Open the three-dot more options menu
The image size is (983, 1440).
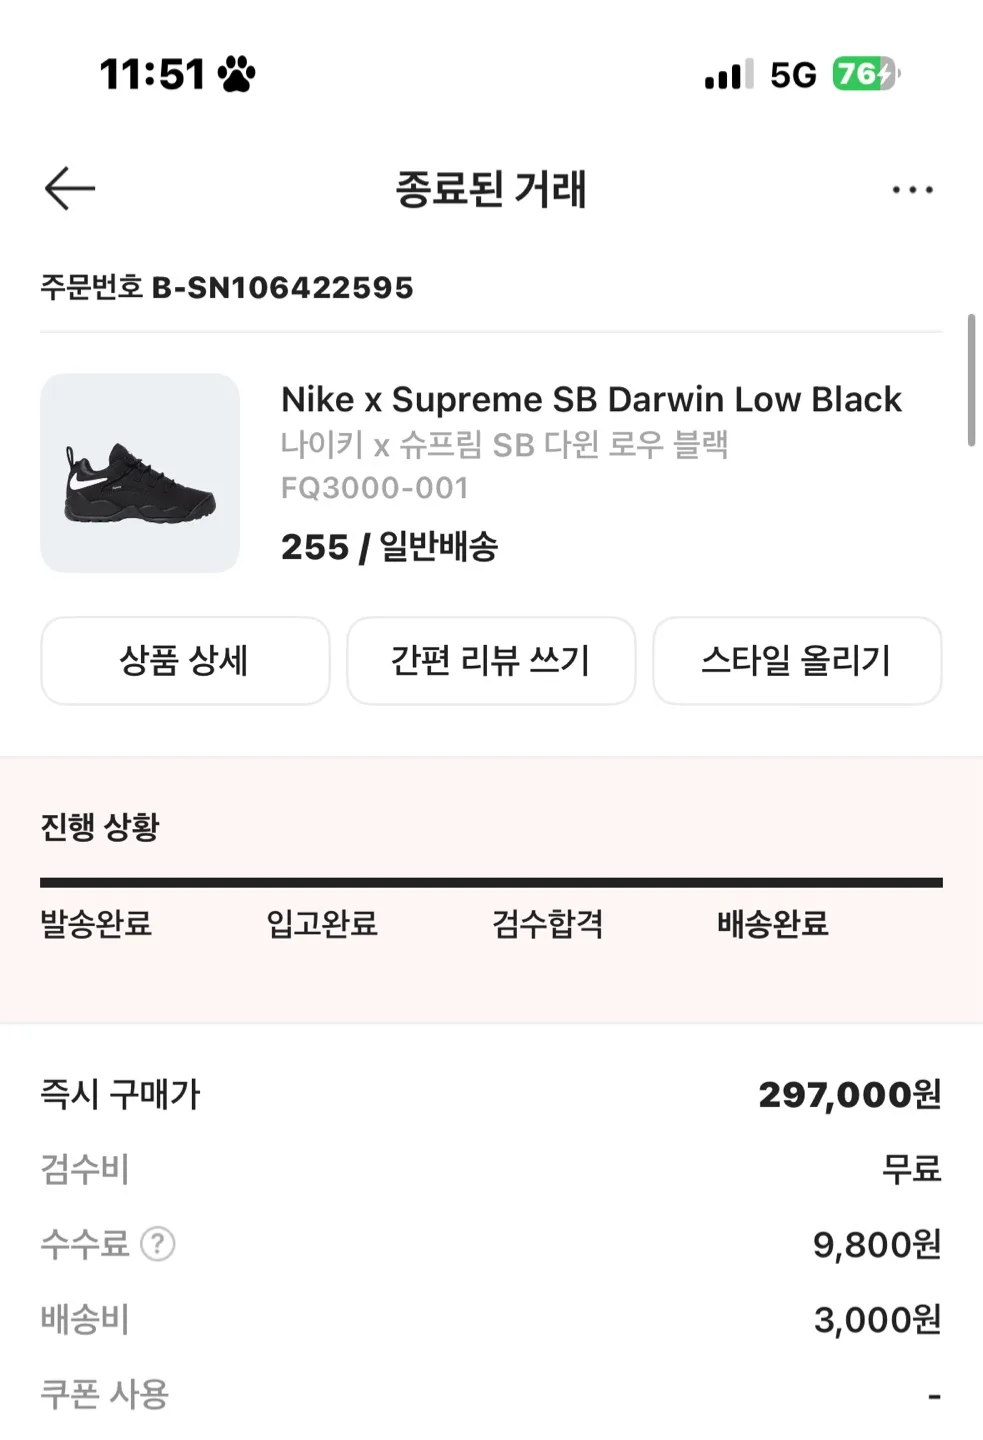912,189
